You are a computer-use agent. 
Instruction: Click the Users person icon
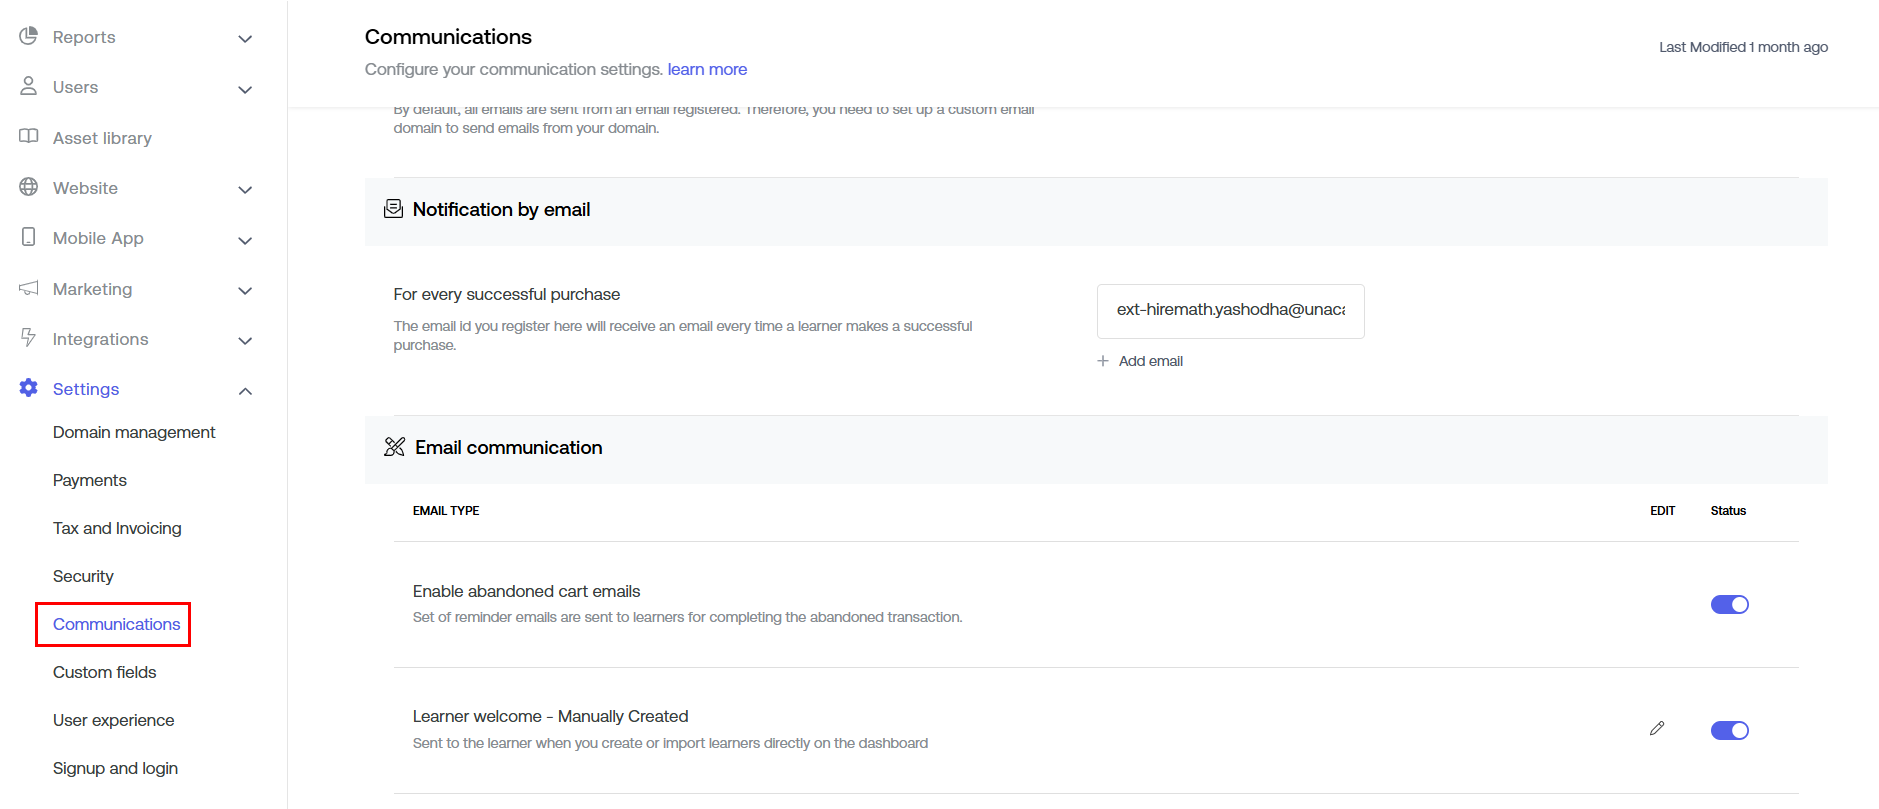coord(28,86)
